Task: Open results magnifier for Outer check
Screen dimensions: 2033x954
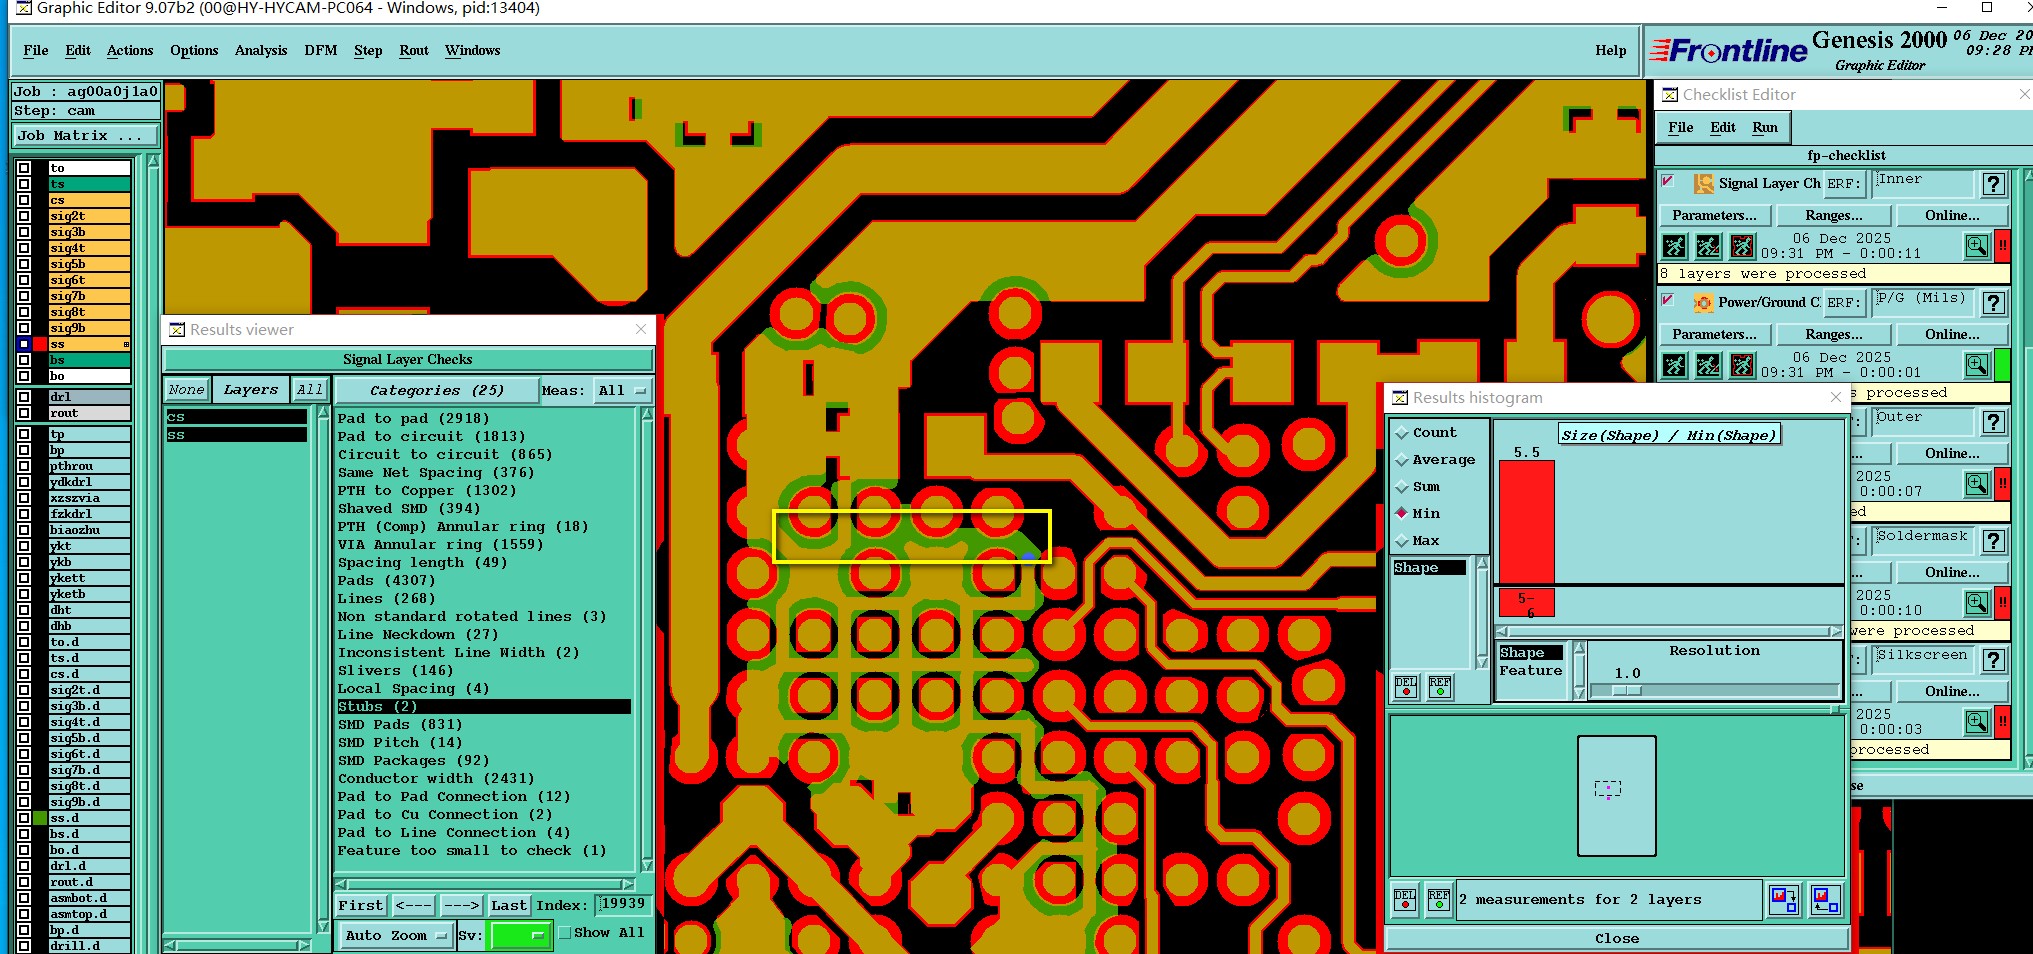Action: [x=1977, y=484]
